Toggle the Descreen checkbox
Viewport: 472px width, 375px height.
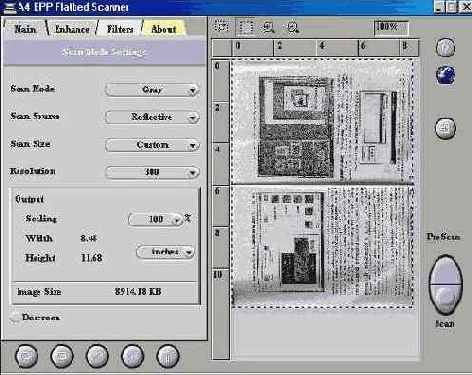(x=14, y=318)
